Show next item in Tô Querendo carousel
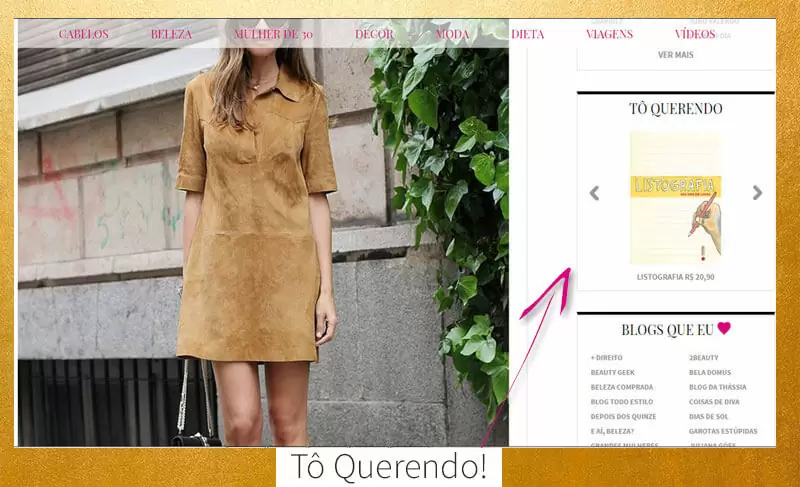This screenshot has width=800, height=487. [x=757, y=193]
